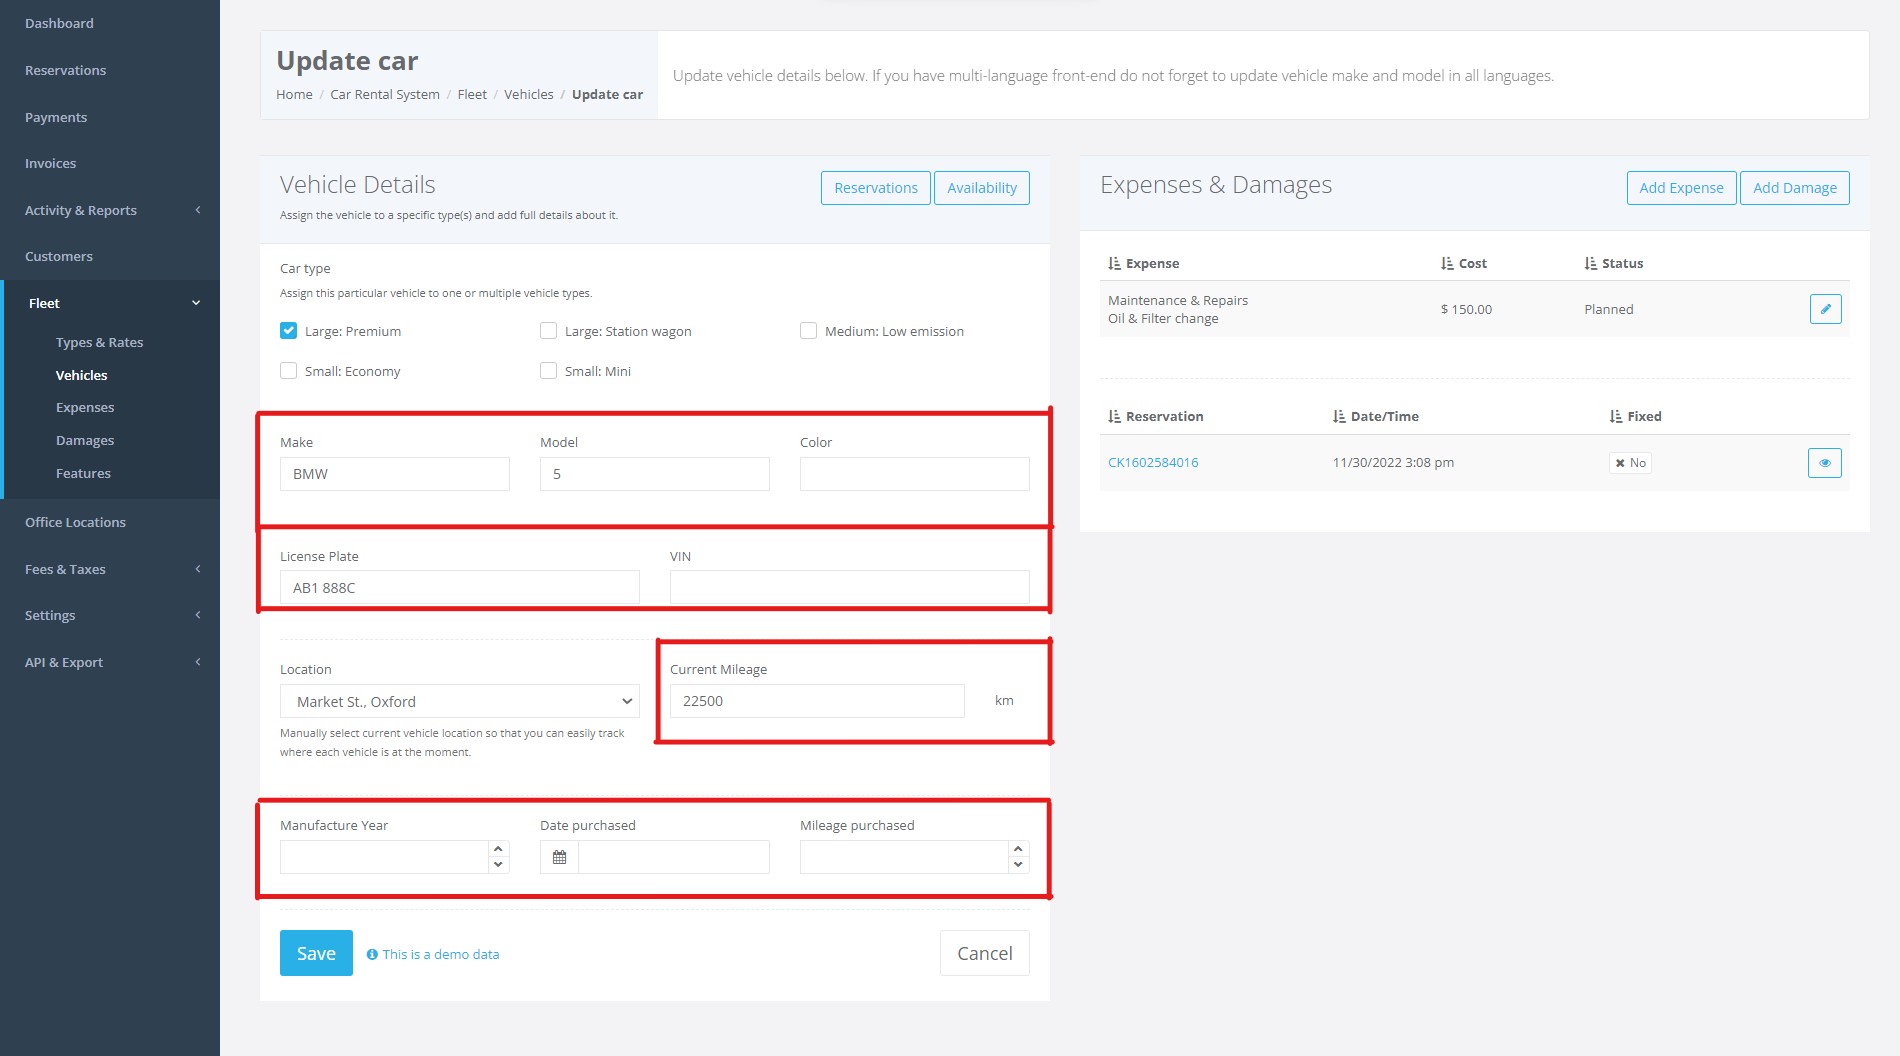The width and height of the screenshot is (1900, 1056).
Task: Check the Small: Economy type
Action: coord(288,371)
